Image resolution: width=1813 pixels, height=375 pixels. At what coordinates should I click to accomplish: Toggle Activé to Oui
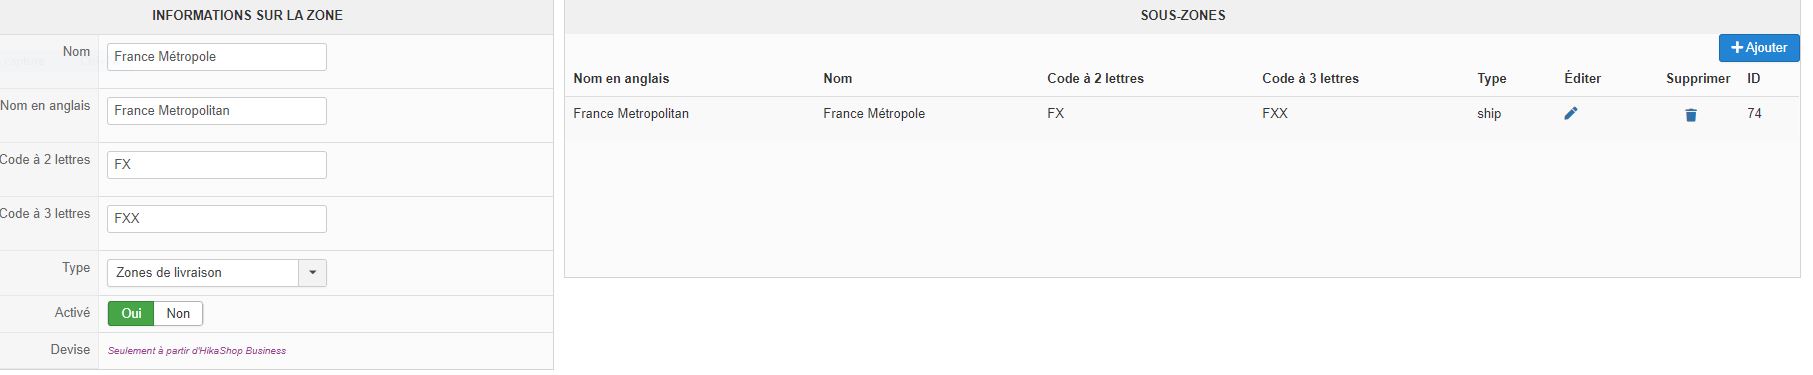132,314
